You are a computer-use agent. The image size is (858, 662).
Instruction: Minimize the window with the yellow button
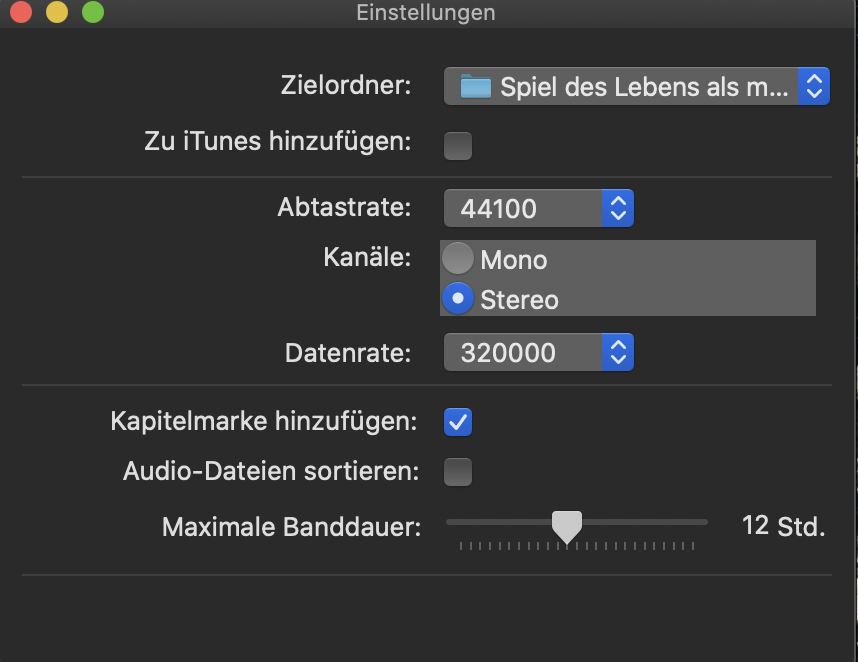[x=57, y=13]
